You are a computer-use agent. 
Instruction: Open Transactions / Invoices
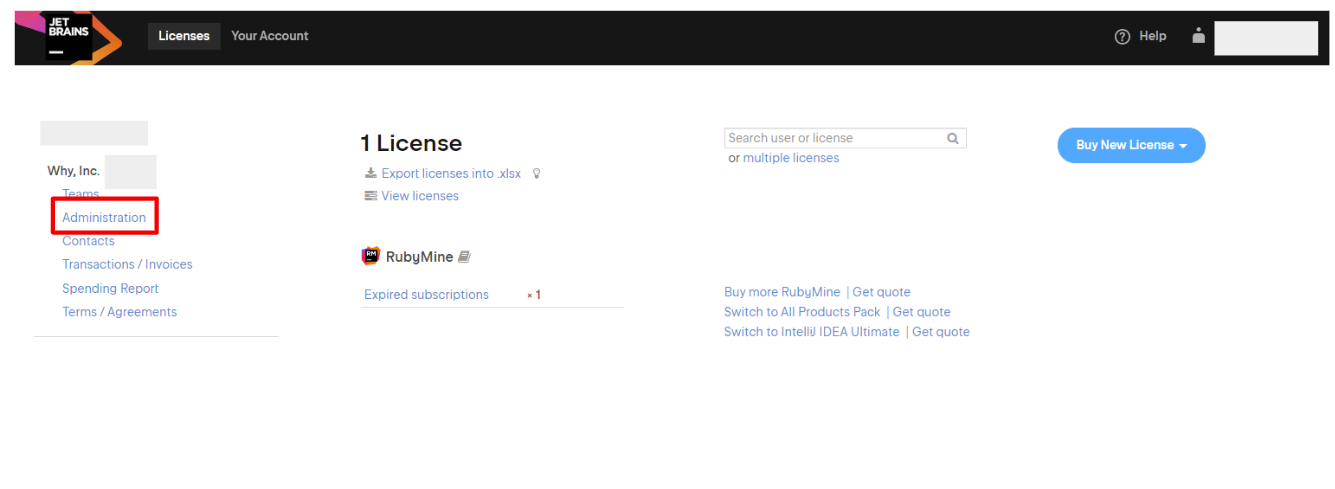tap(127, 265)
